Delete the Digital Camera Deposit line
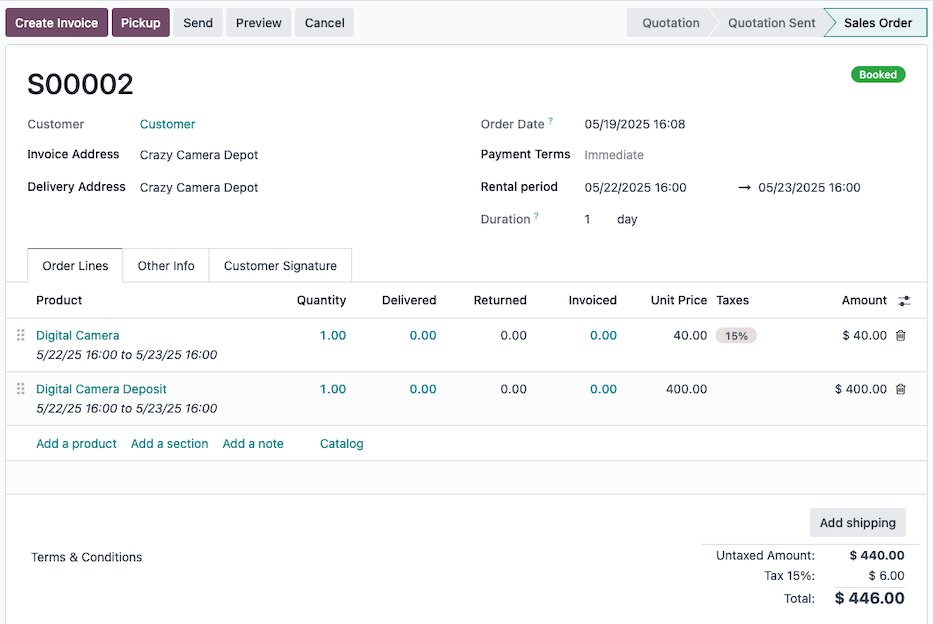The image size is (933, 624). pyautogui.click(x=900, y=389)
